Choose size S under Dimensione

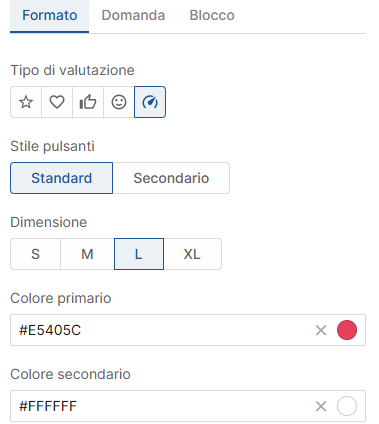tap(35, 254)
